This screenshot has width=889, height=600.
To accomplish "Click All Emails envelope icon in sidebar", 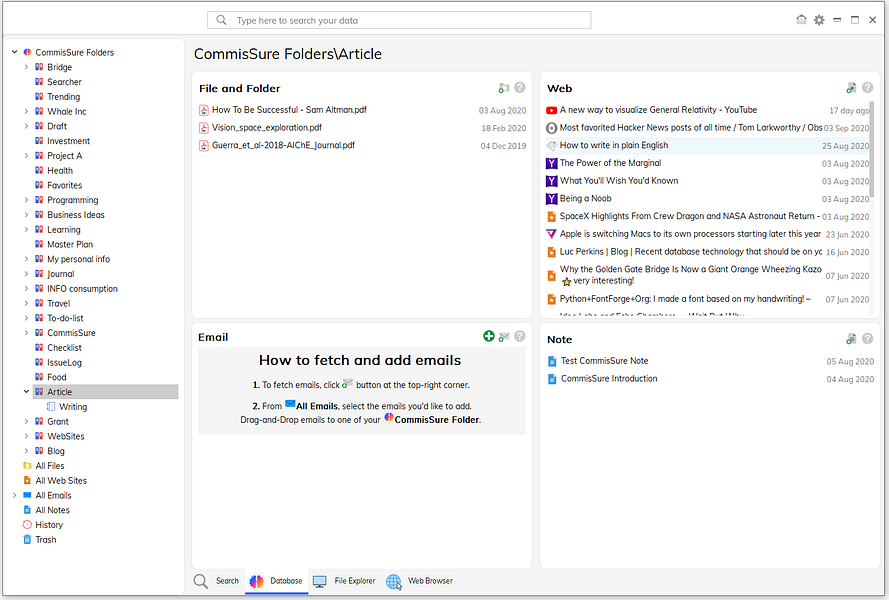I will coord(27,495).
